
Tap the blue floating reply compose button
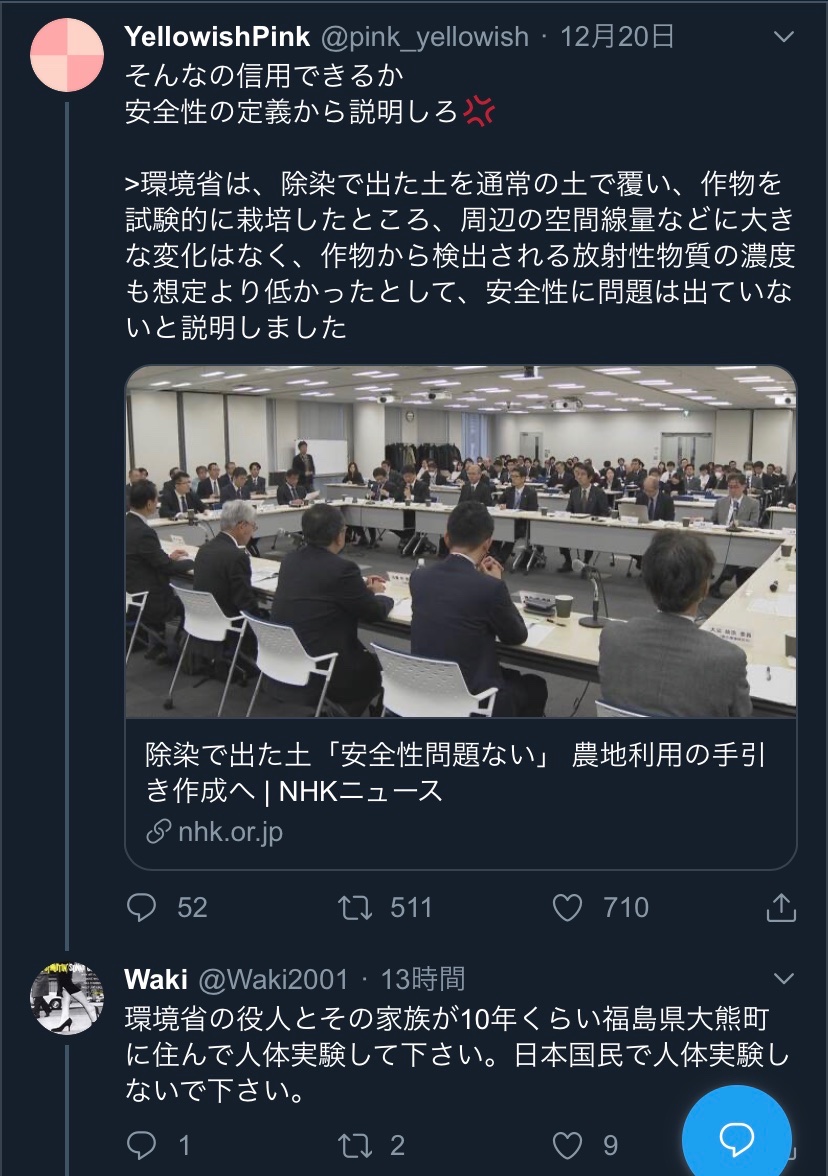tap(736, 1138)
